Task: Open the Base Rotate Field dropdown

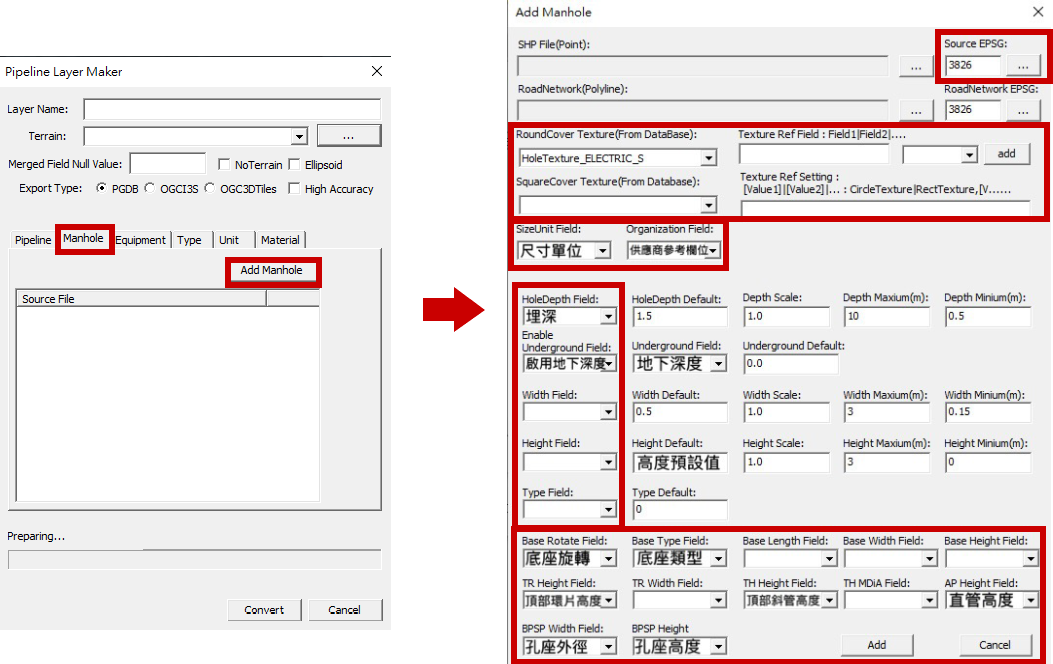Action: click(x=608, y=558)
